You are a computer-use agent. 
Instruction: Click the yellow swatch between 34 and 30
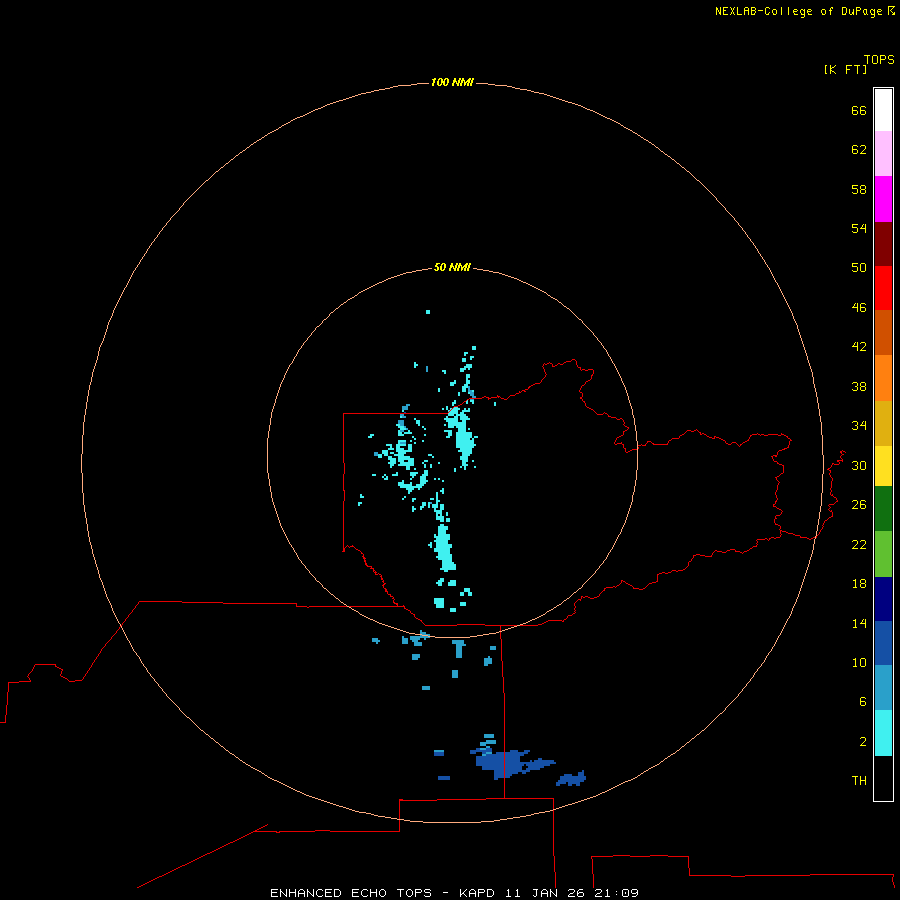(883, 466)
